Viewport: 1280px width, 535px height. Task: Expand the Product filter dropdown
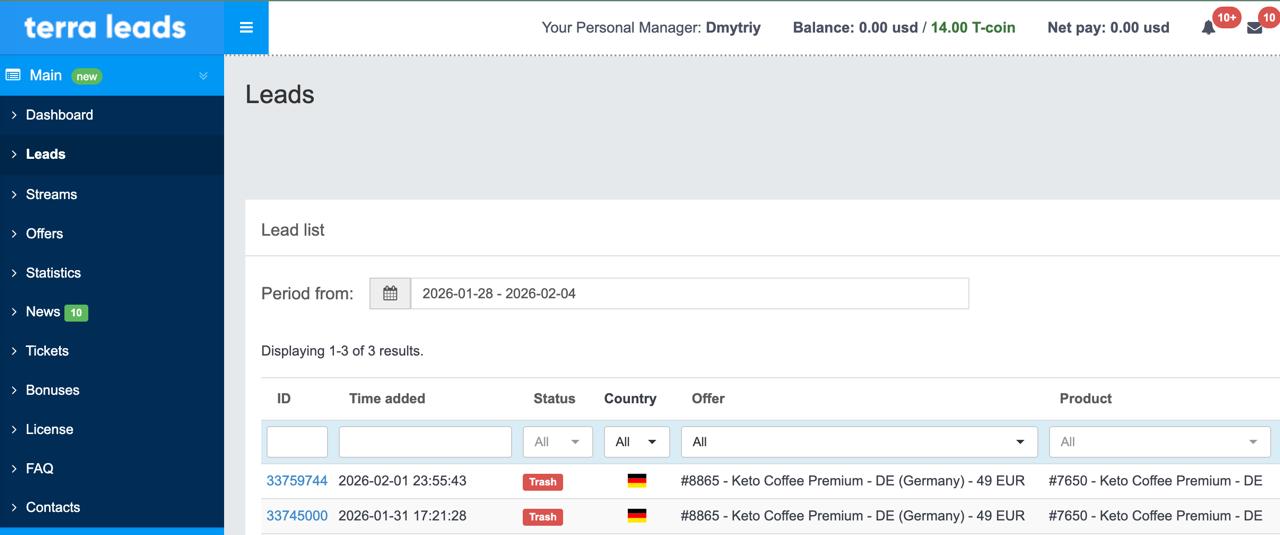pyautogui.click(x=1158, y=442)
